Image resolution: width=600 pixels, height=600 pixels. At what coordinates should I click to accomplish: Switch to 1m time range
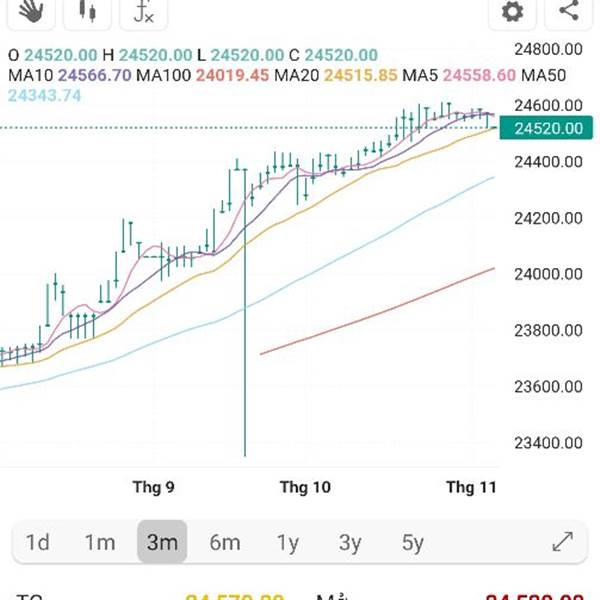(100, 542)
